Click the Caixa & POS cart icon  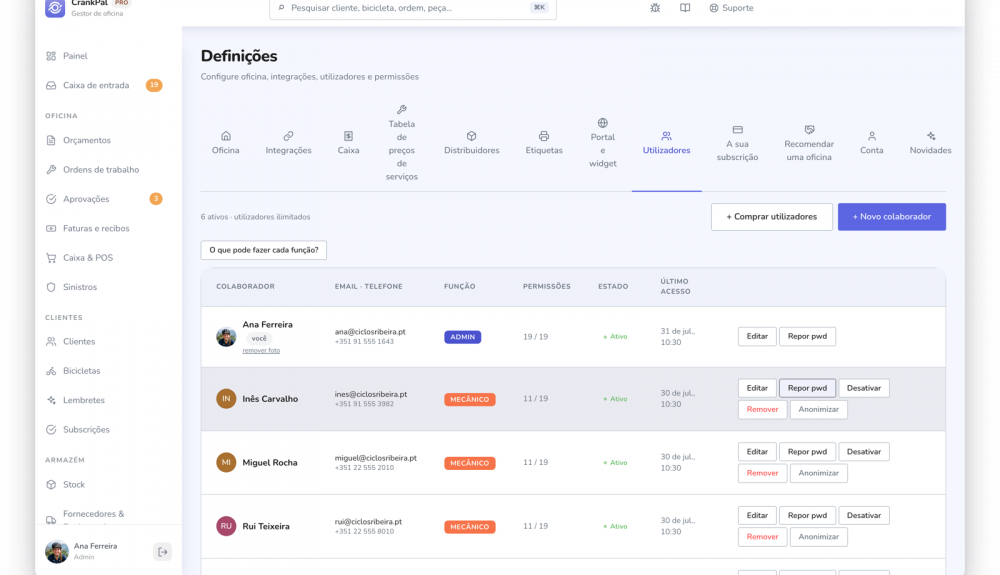51,258
